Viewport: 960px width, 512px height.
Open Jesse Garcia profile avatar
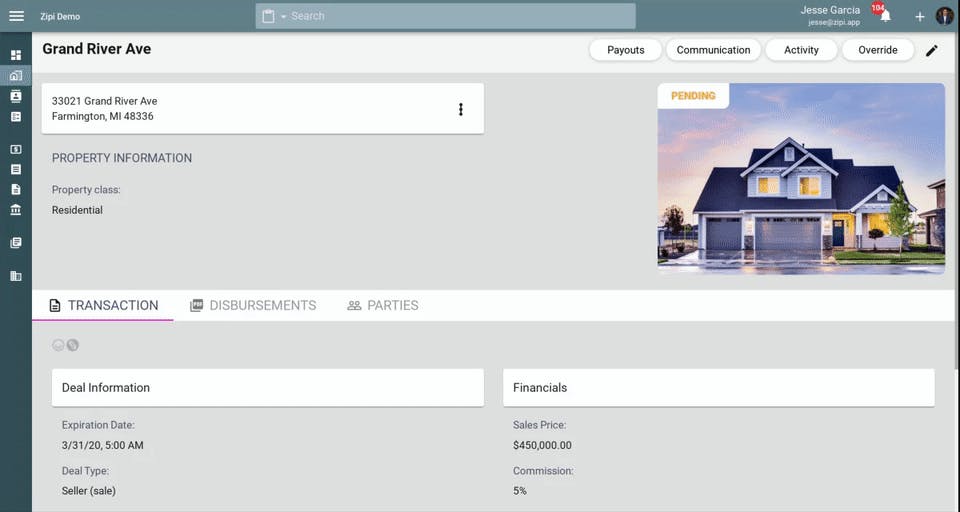tap(945, 16)
